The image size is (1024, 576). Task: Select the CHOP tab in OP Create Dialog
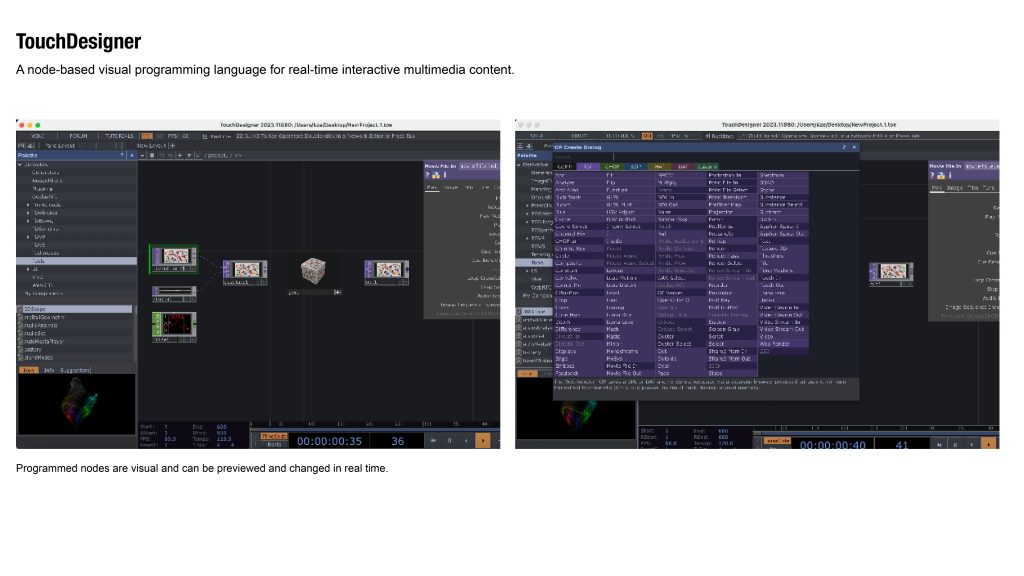pos(612,167)
